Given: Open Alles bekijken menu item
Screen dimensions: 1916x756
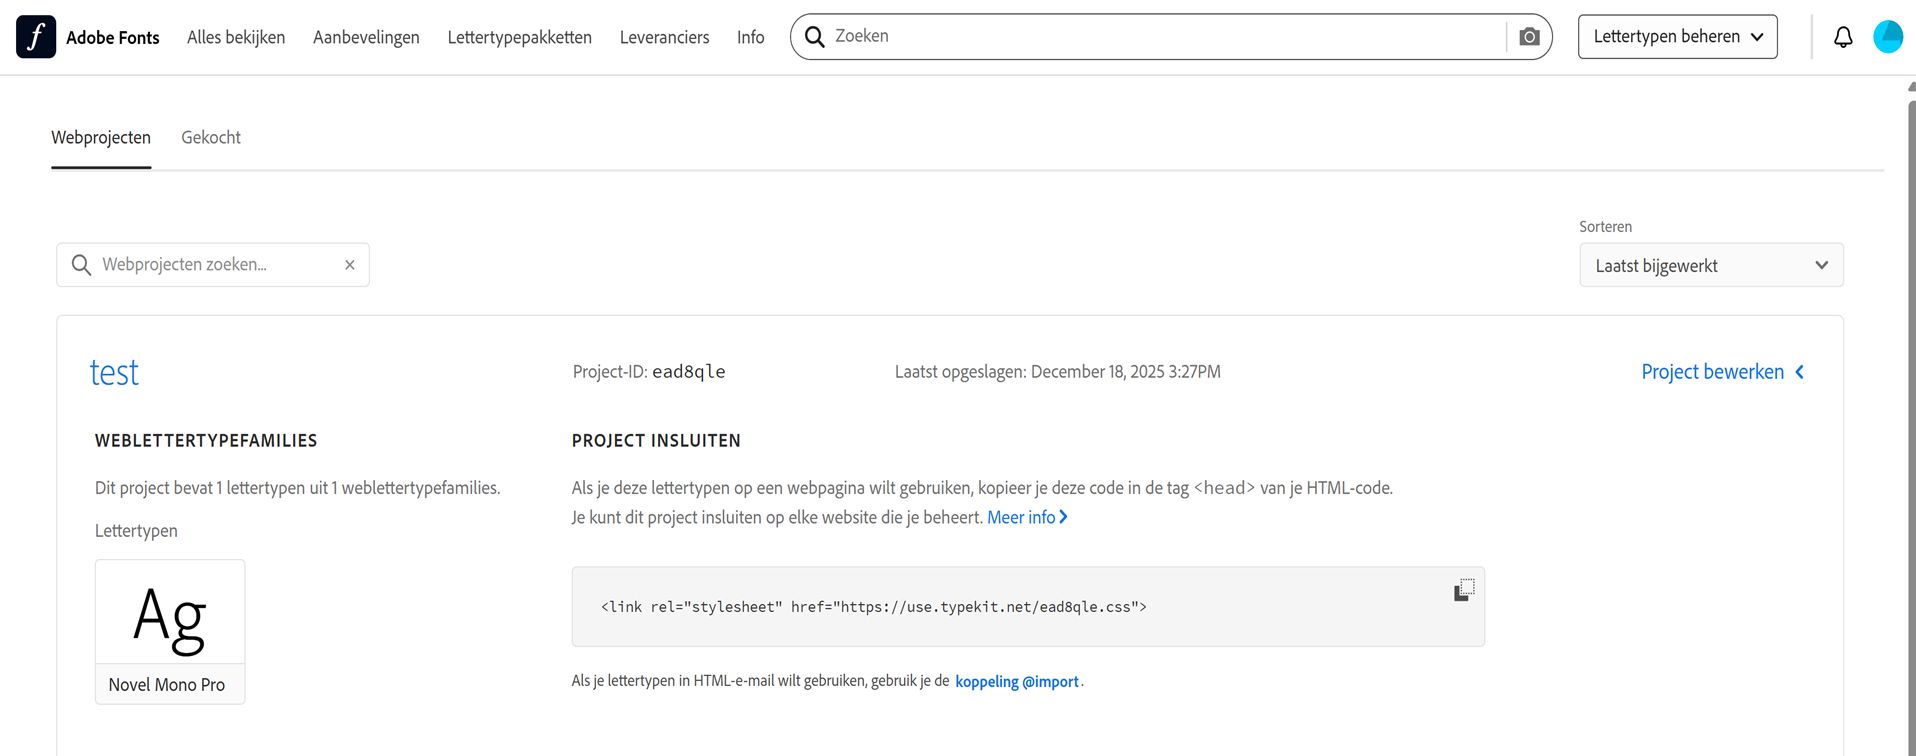Looking at the screenshot, I should pyautogui.click(x=236, y=38).
